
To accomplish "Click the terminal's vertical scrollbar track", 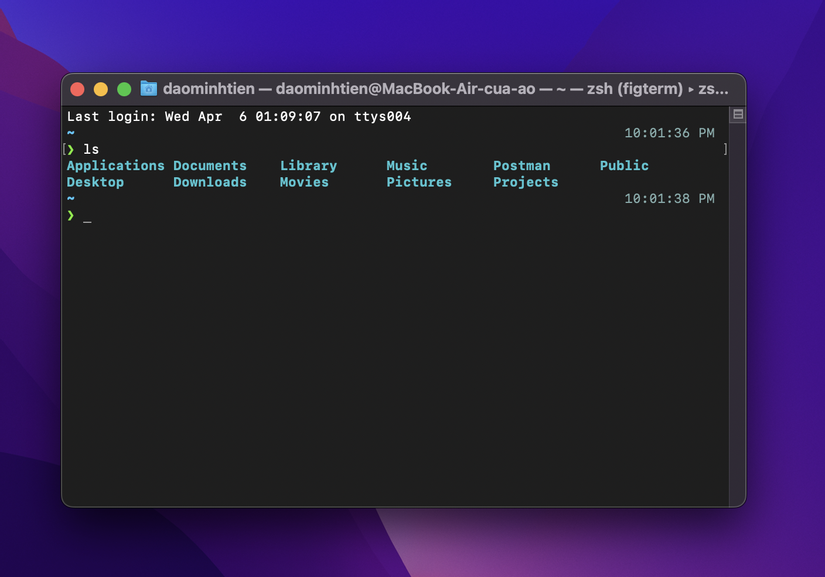I will point(737,313).
